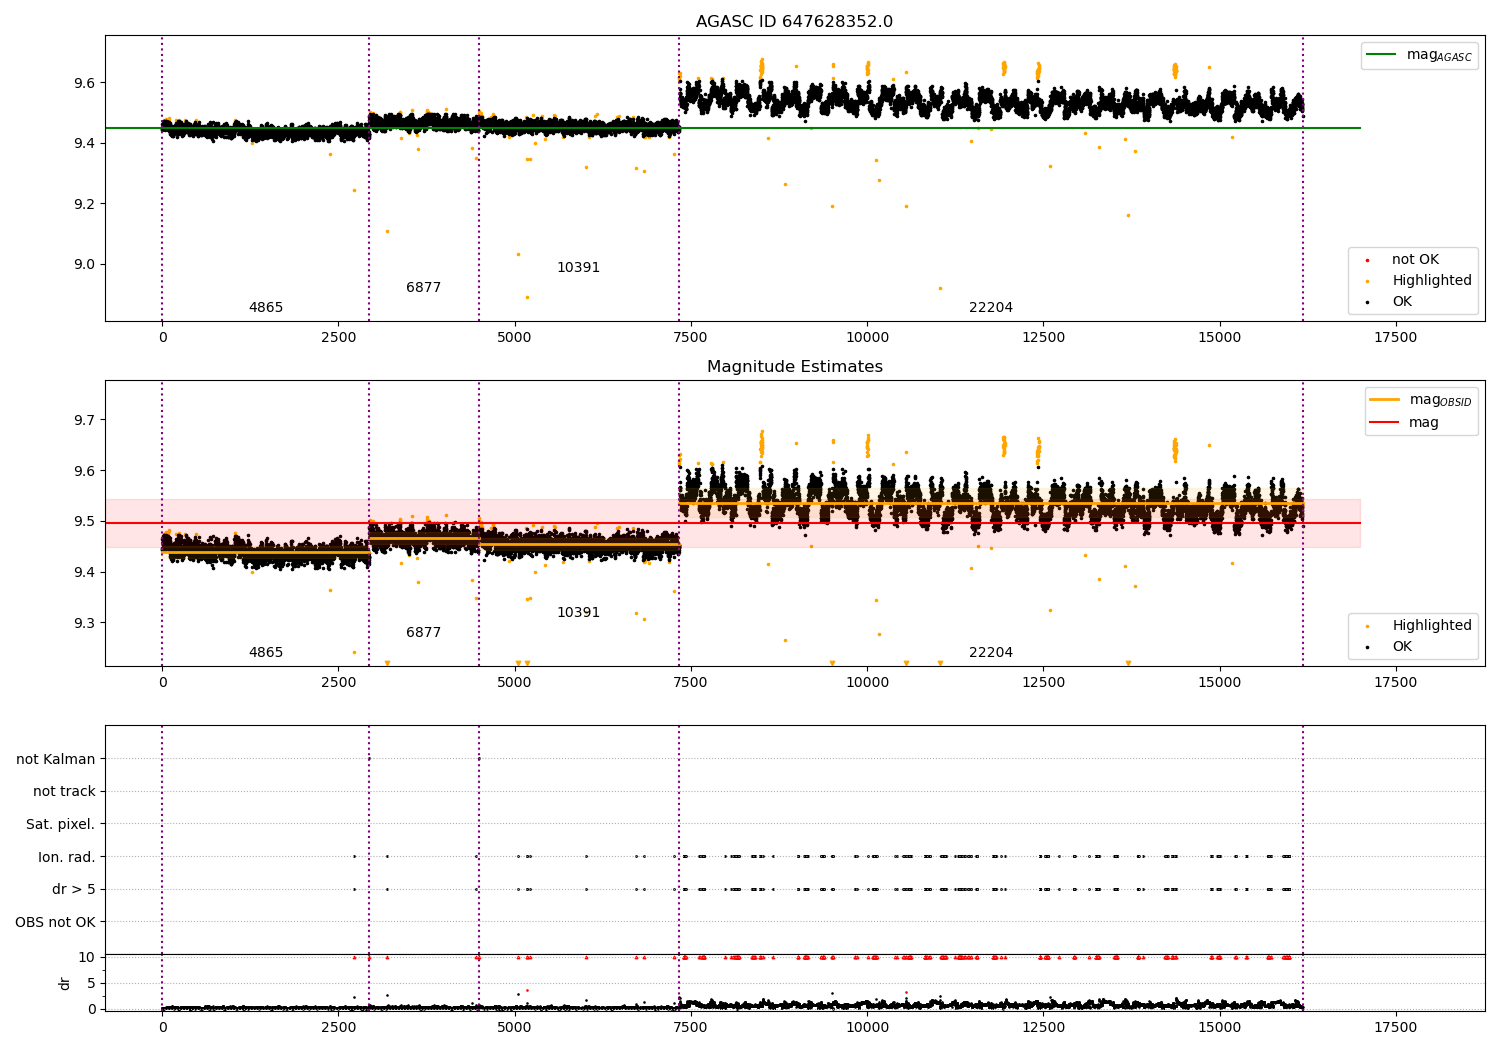Click "OK" in the Magnitude Estimates lower legend
This screenshot has width=1500, height=1050.
(1402, 647)
